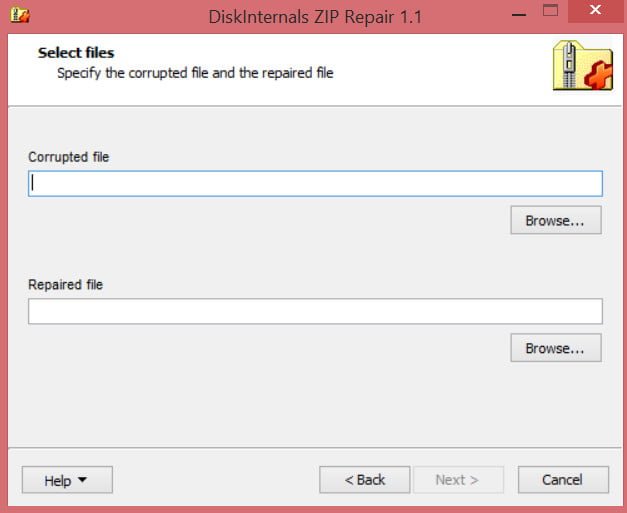Screen dimensions: 627x513
Task: Click the disabled Next > button
Action: tap(458, 479)
